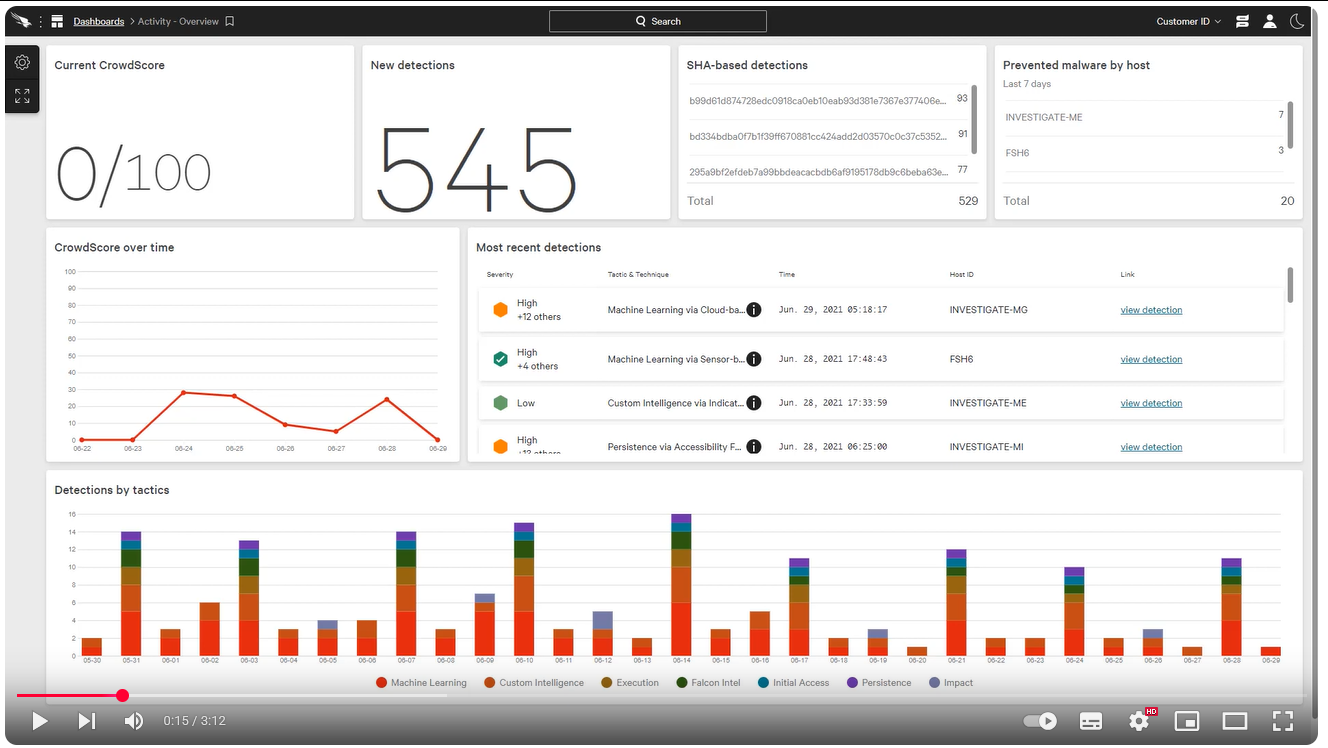Go to Dashboards breadcrumb
Screen dimensions: 1328x748
point(99,21)
